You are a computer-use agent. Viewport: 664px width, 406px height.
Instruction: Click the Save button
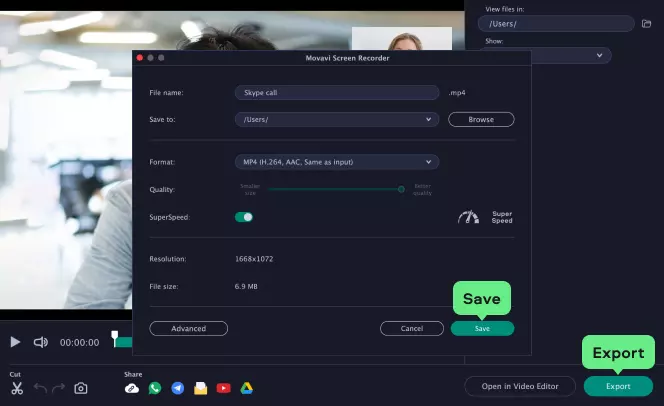click(x=482, y=329)
